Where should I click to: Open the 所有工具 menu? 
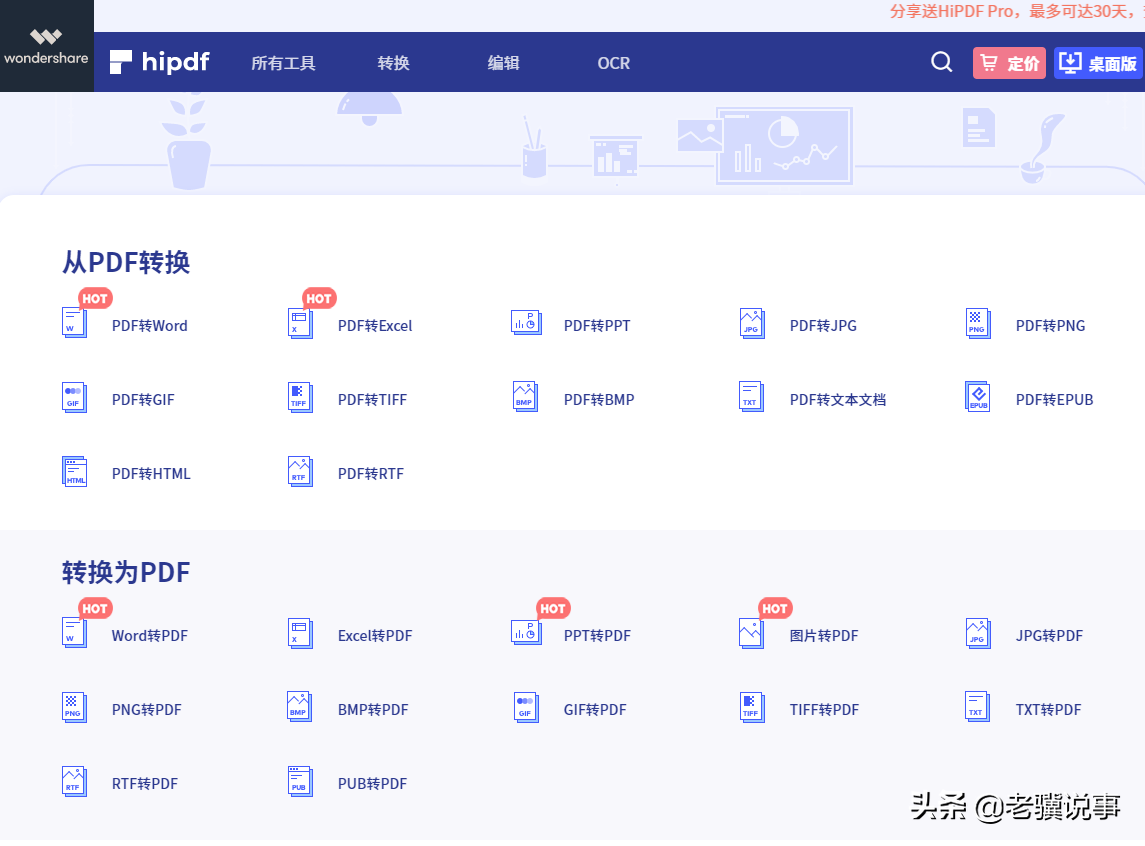283,64
